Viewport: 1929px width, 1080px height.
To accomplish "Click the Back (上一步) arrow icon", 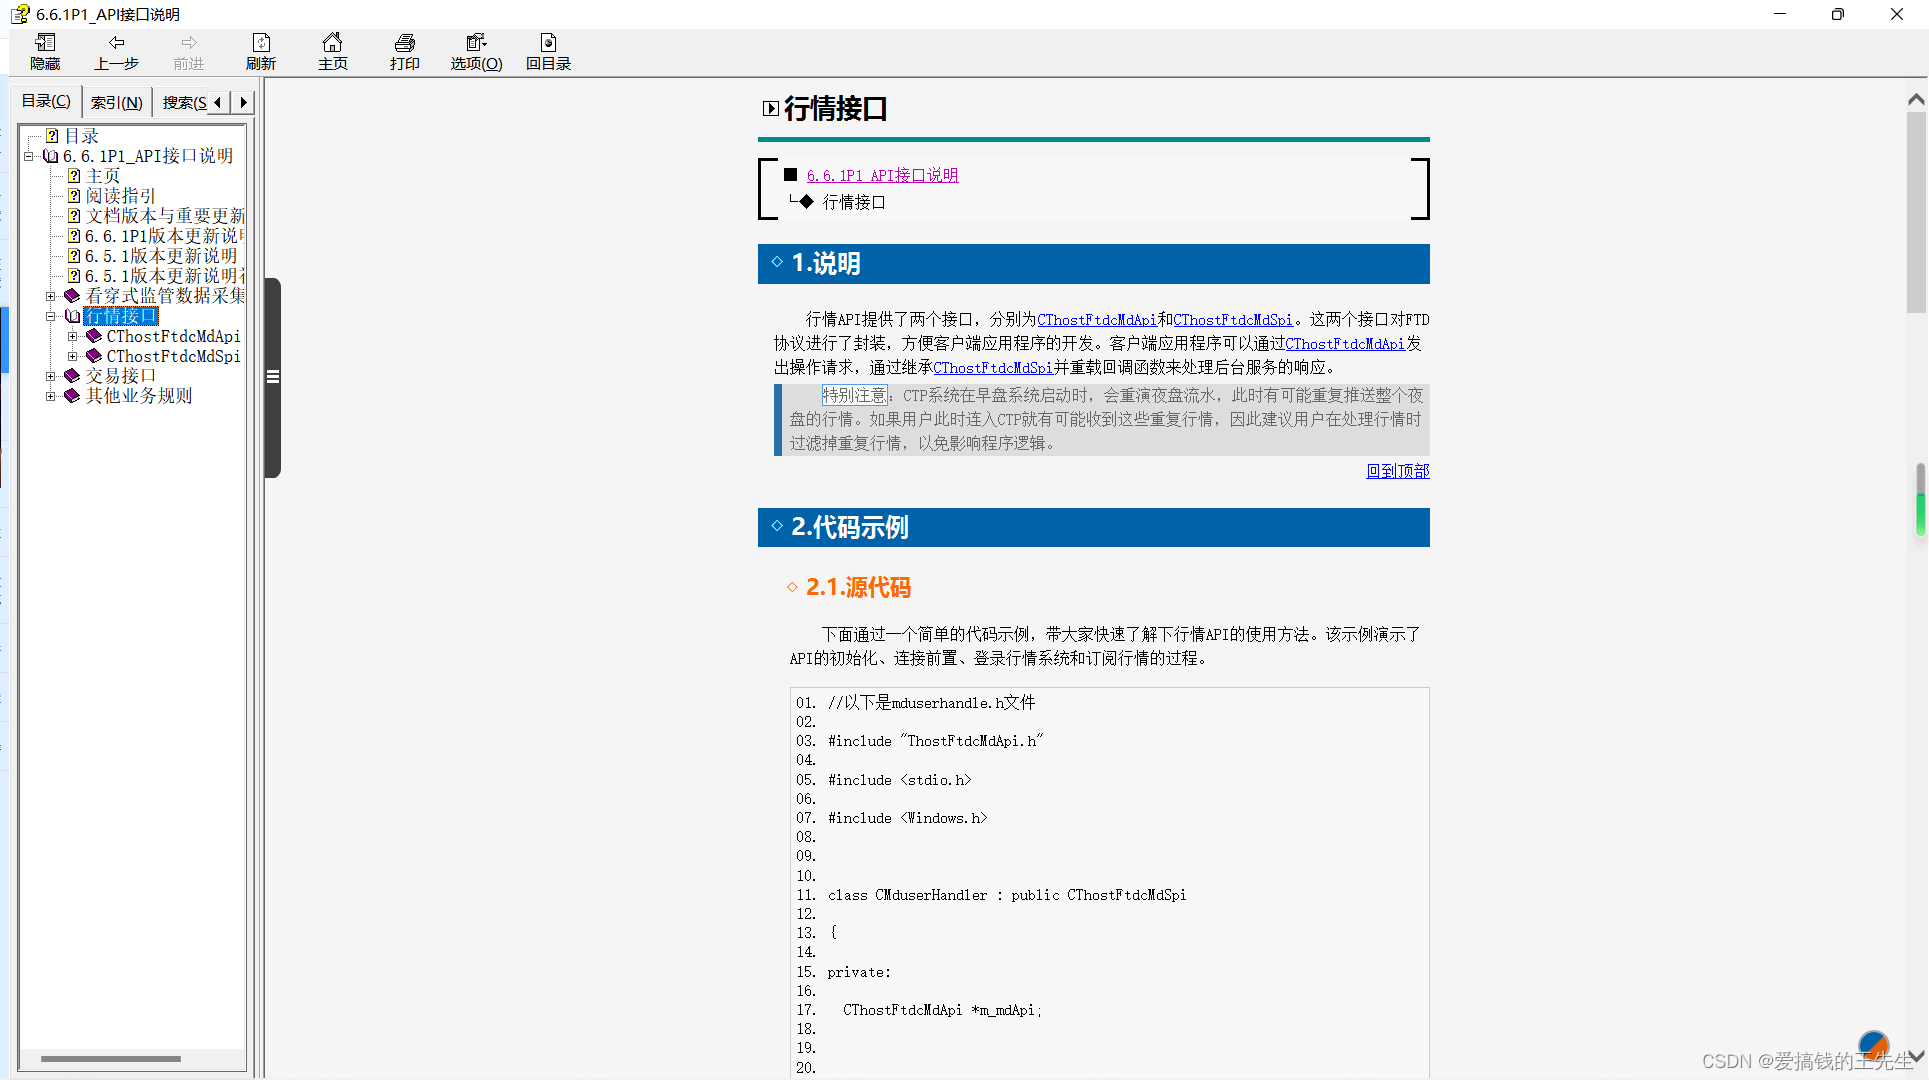I will coord(116,43).
